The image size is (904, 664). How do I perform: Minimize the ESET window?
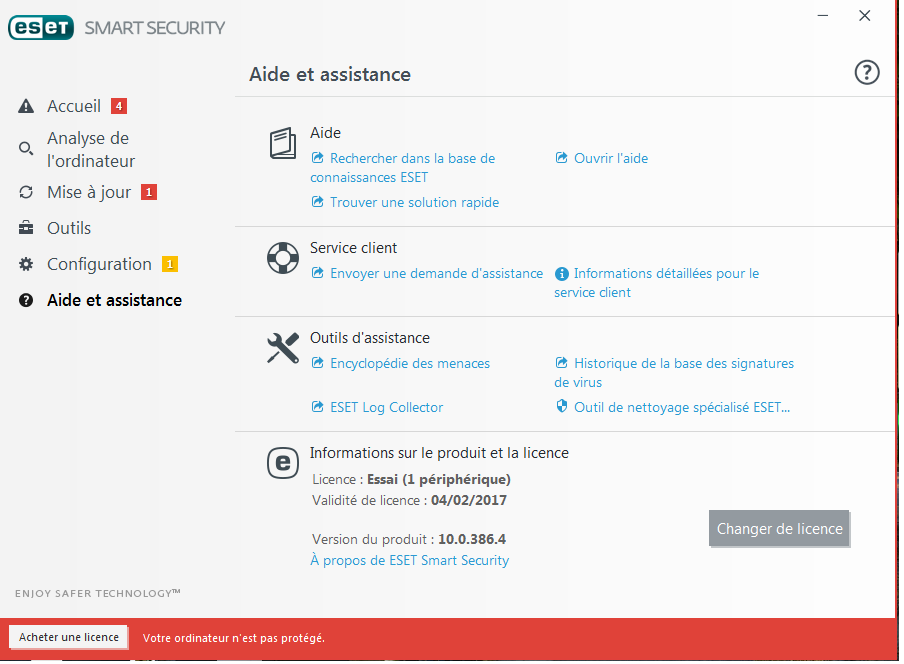click(823, 16)
